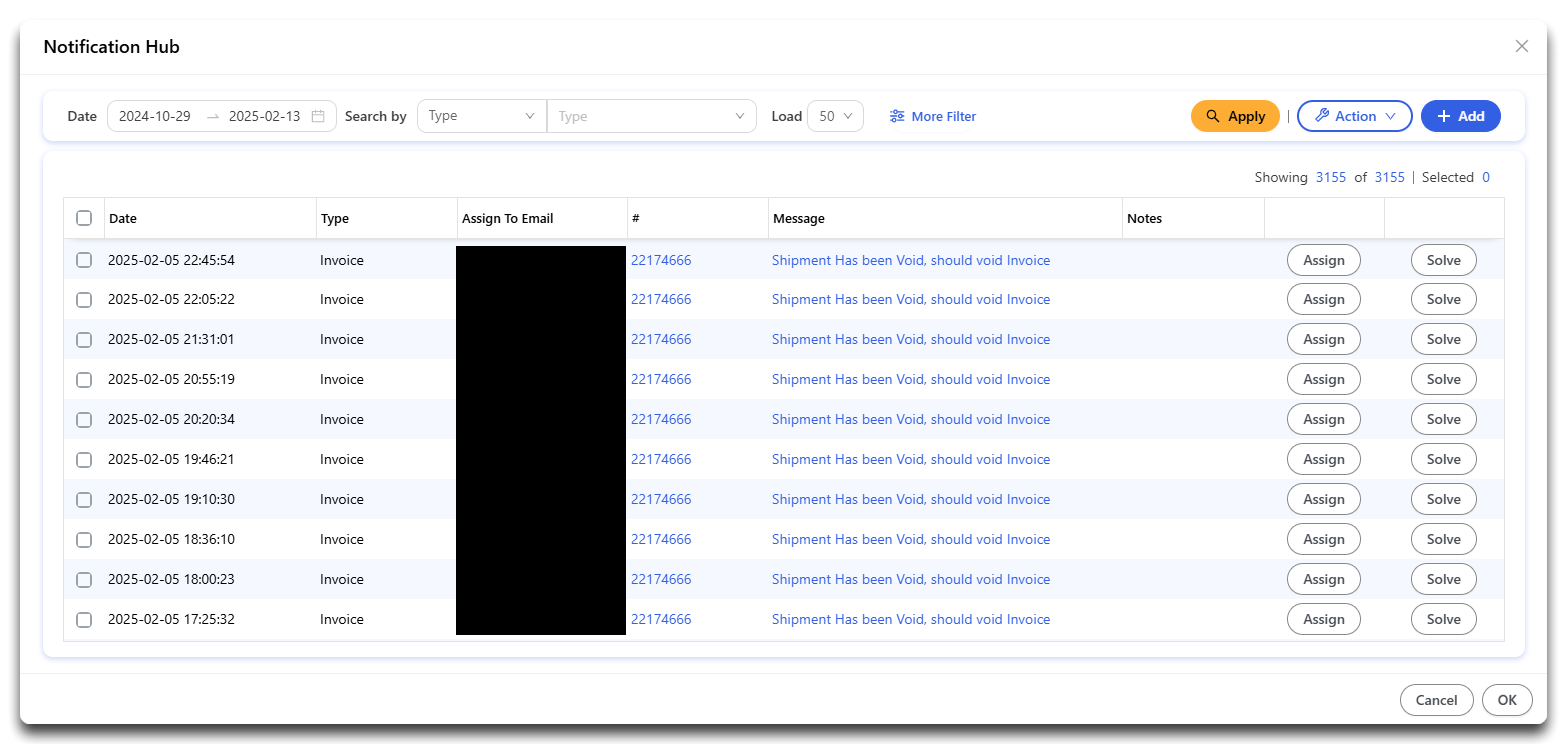
Task: Click the orange Apply button
Action: [x=1235, y=116]
